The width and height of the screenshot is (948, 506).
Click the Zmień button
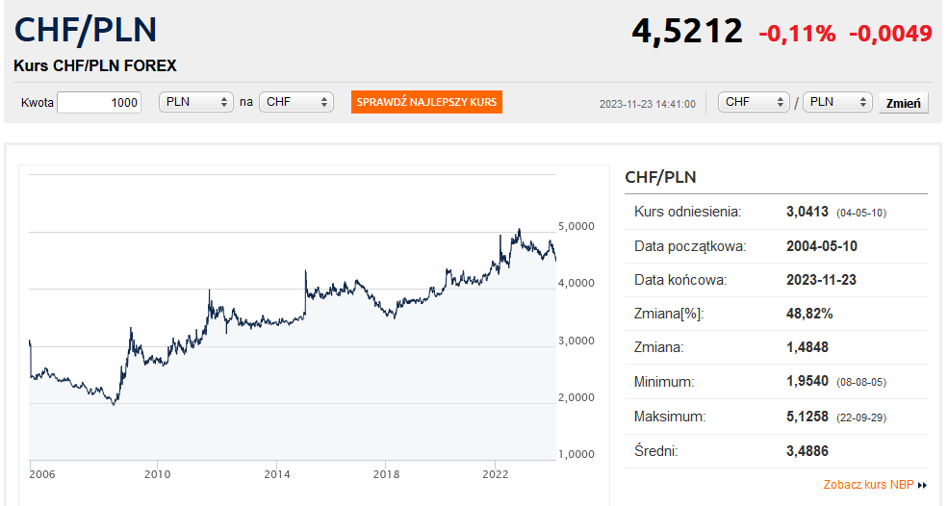[x=904, y=103]
